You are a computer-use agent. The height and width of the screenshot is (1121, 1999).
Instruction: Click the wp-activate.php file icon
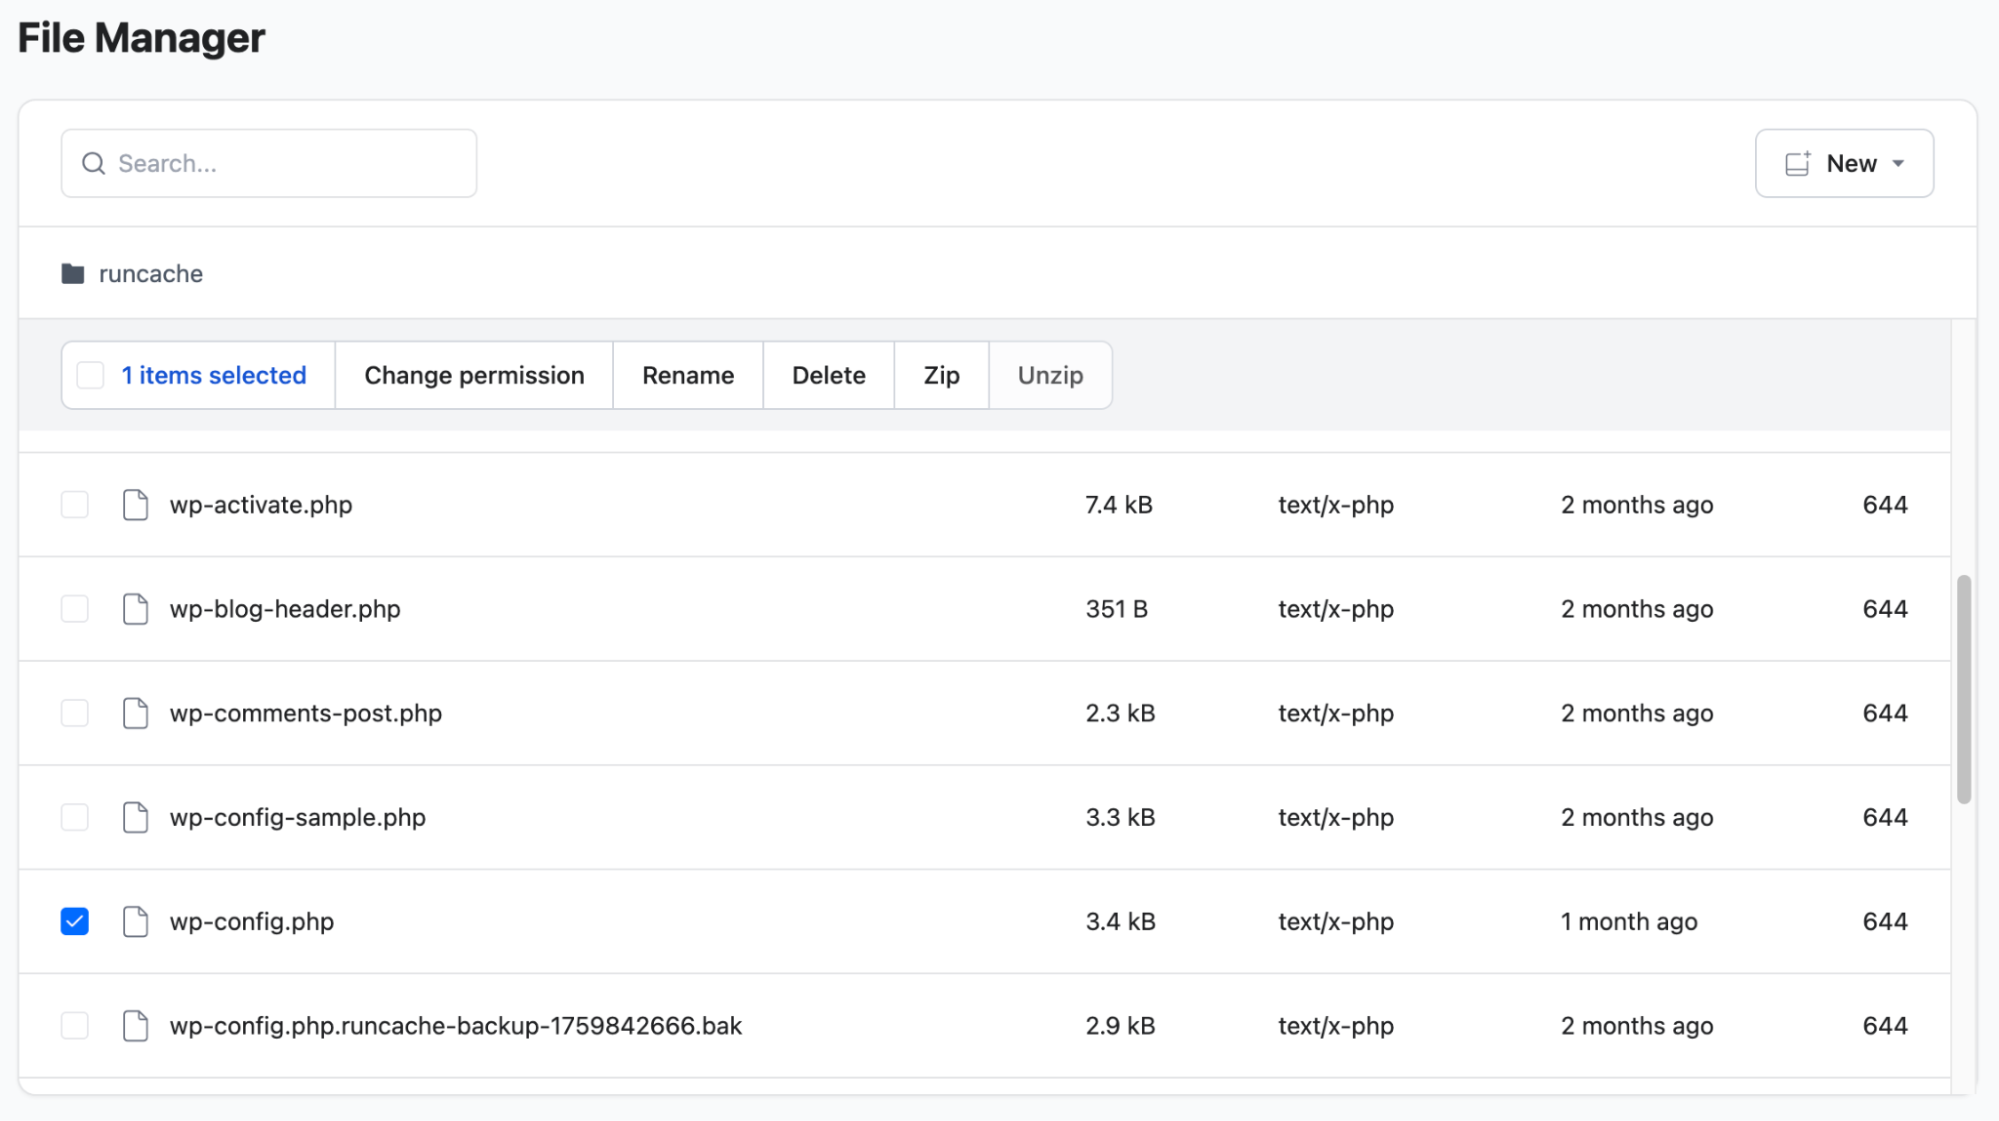pos(135,505)
